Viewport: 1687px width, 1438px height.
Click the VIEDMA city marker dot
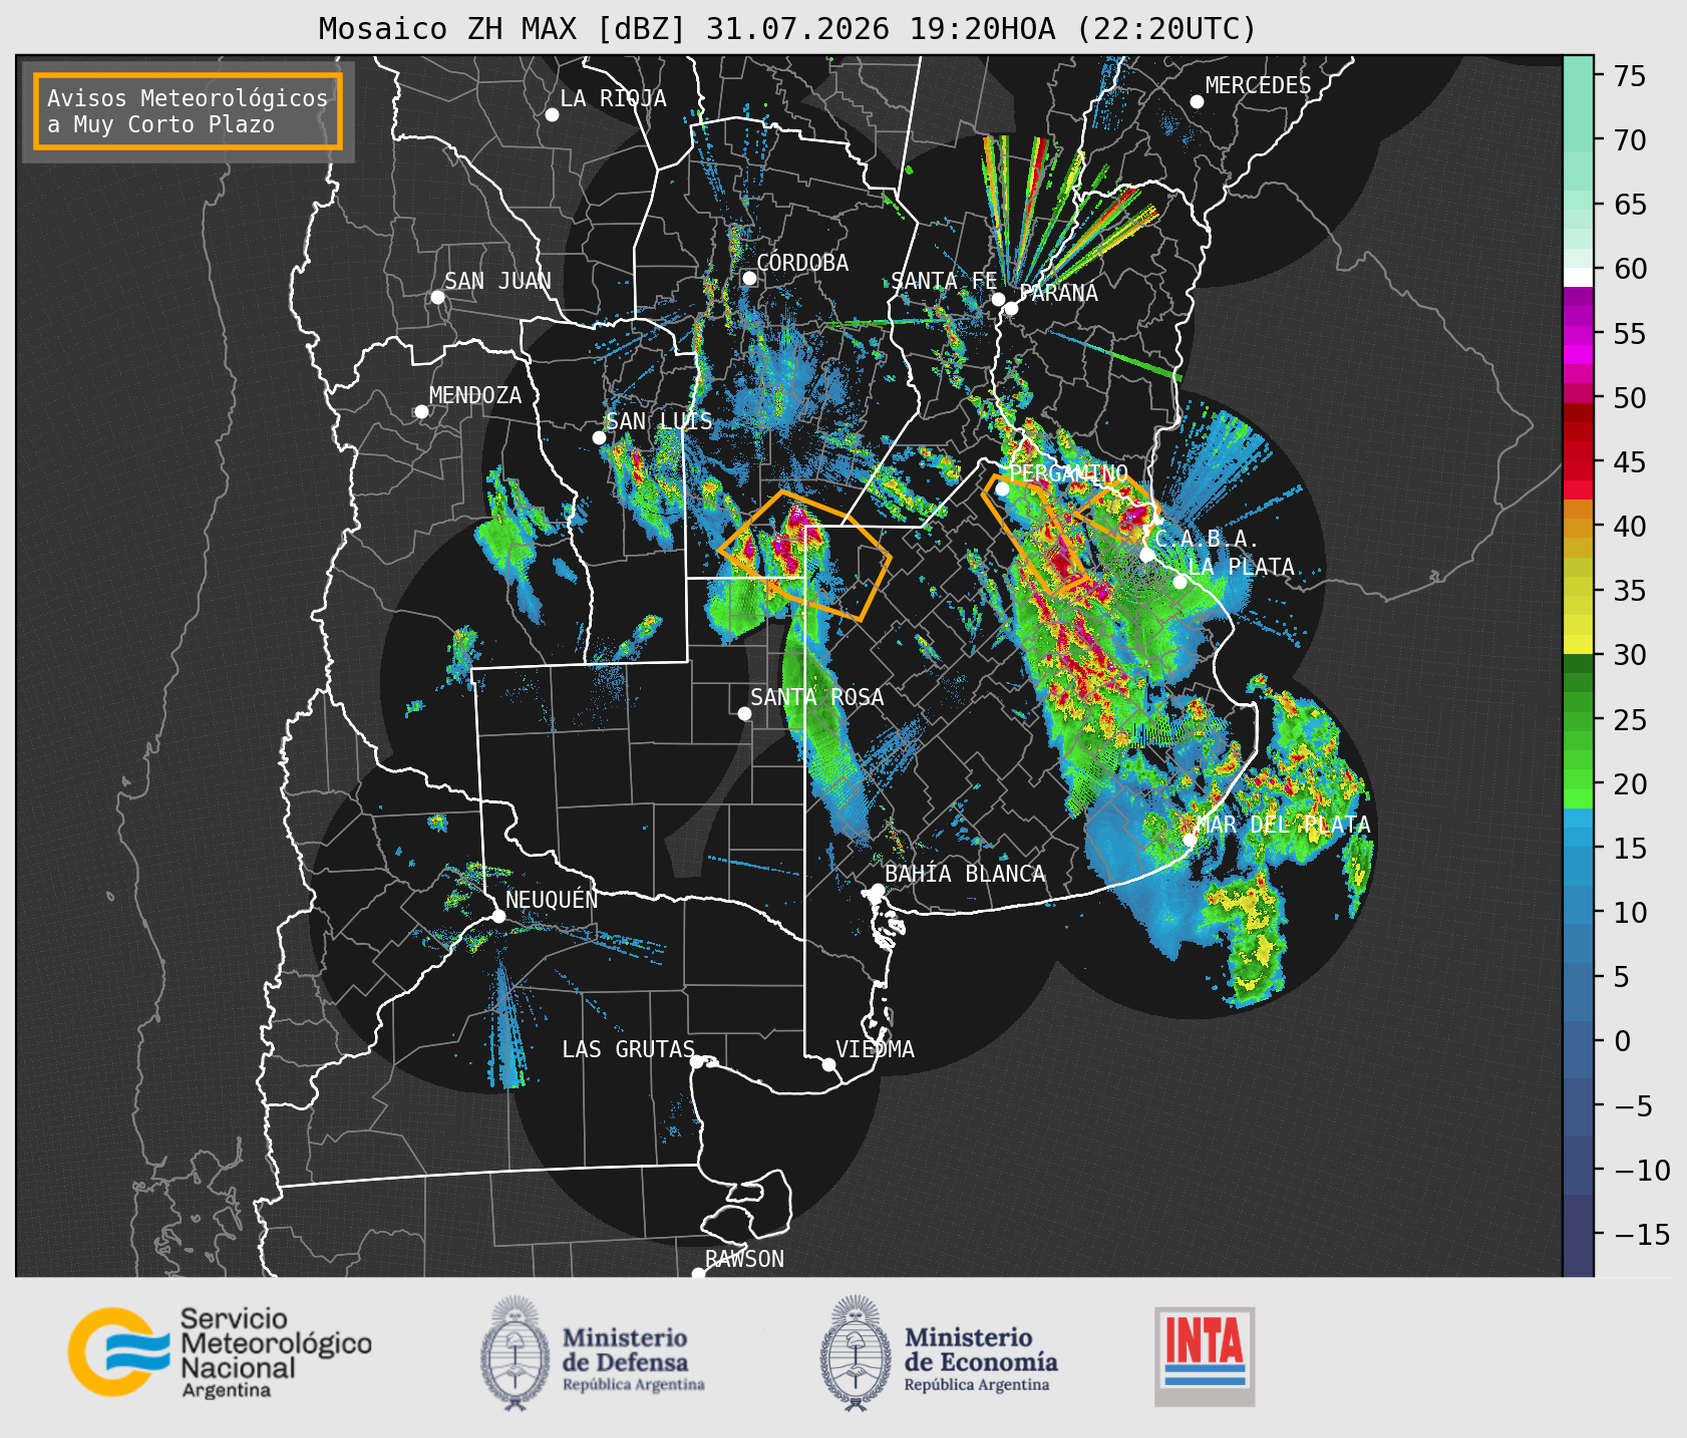pyautogui.click(x=829, y=1064)
